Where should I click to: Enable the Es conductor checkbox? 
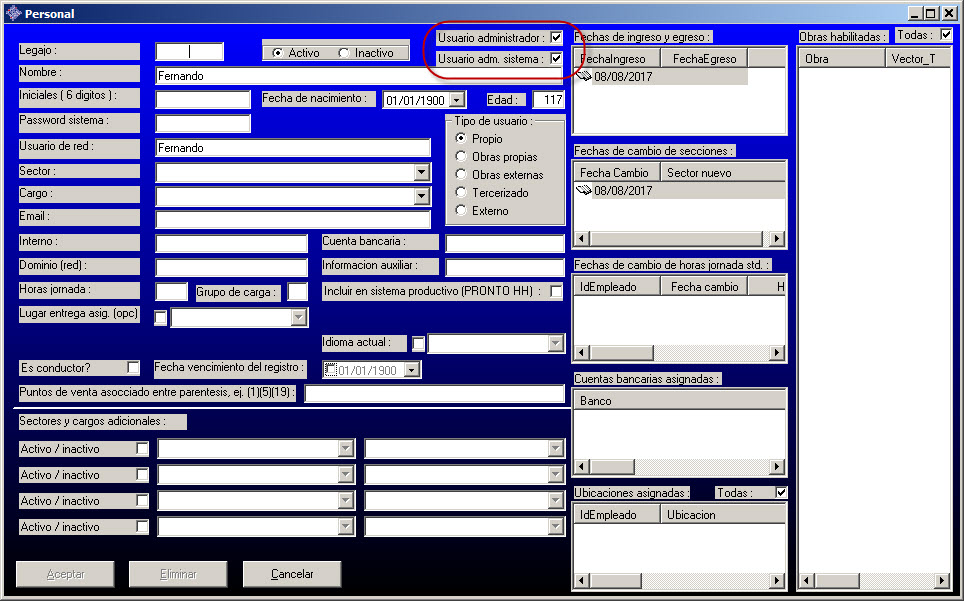[x=133, y=368]
